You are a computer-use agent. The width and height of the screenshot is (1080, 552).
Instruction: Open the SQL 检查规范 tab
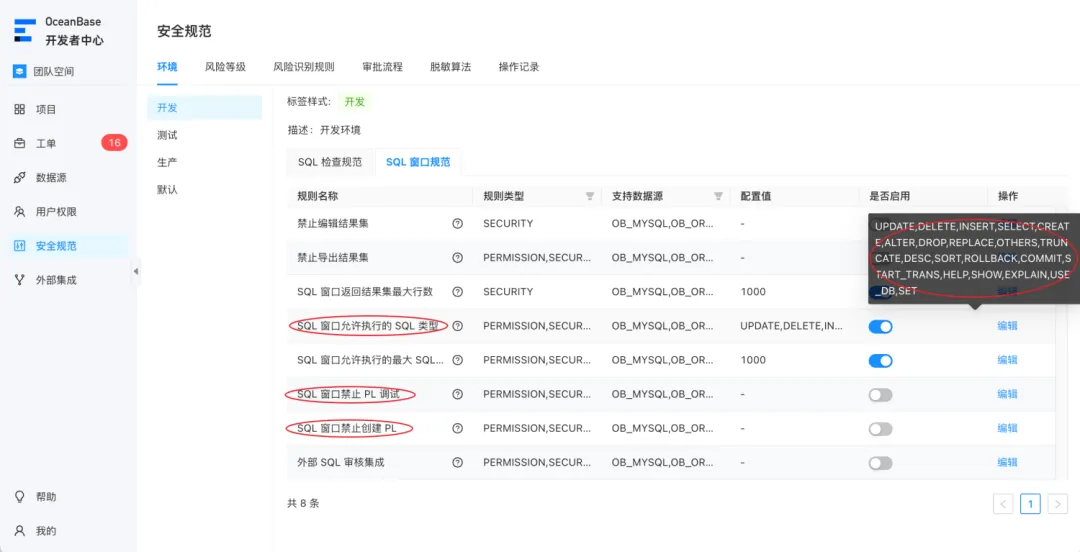(330, 162)
